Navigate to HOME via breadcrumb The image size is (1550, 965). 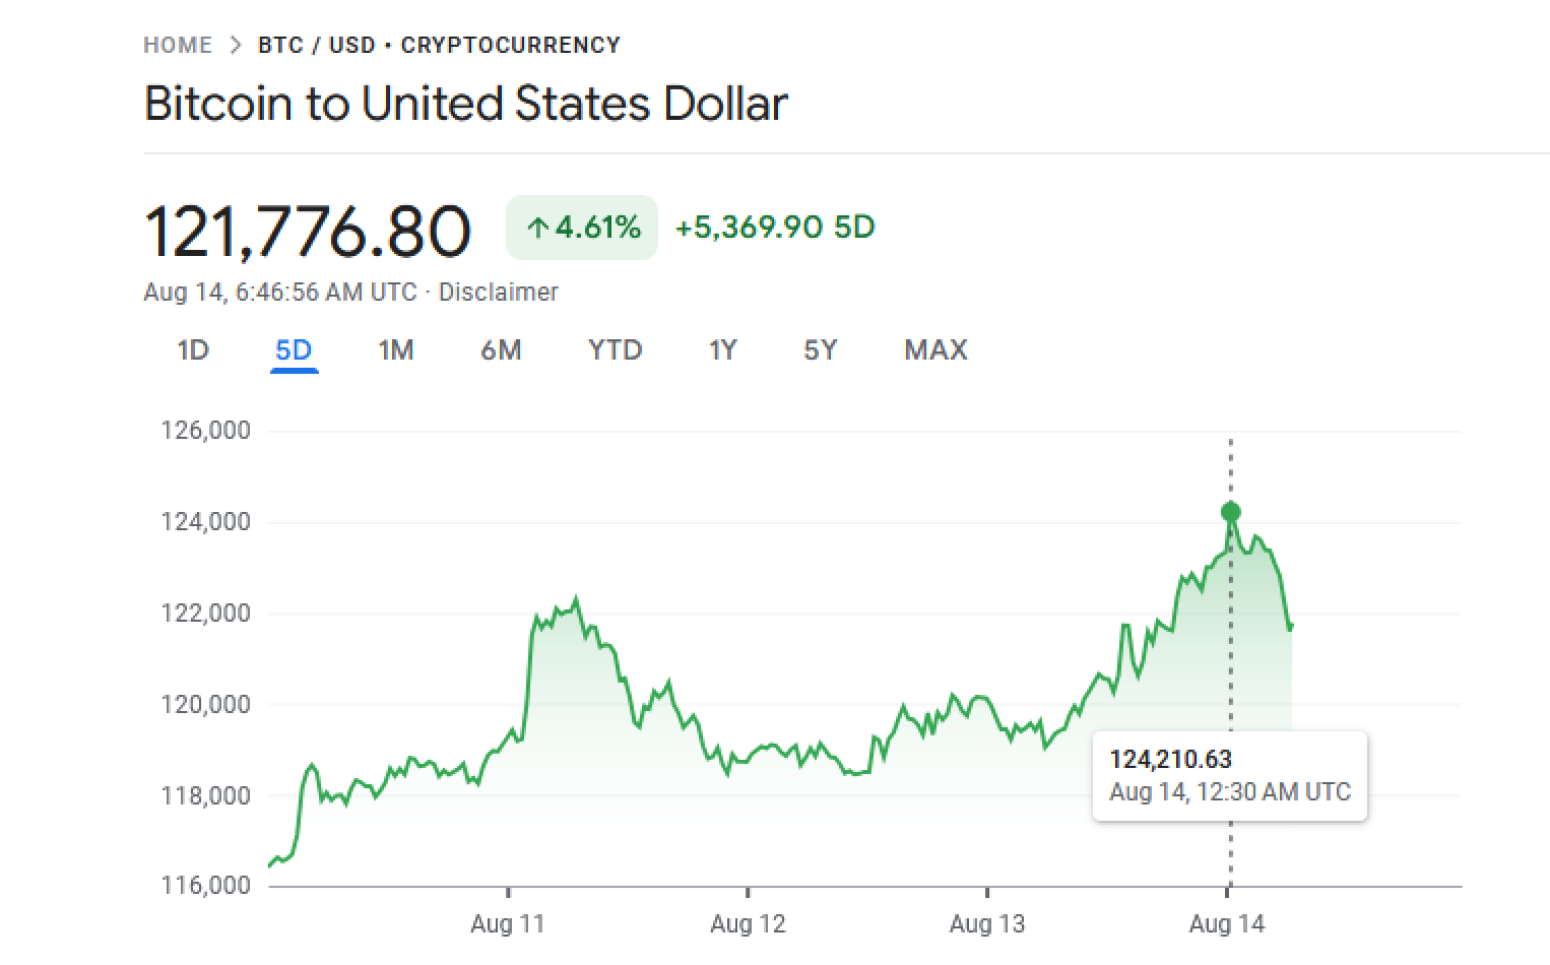177,44
